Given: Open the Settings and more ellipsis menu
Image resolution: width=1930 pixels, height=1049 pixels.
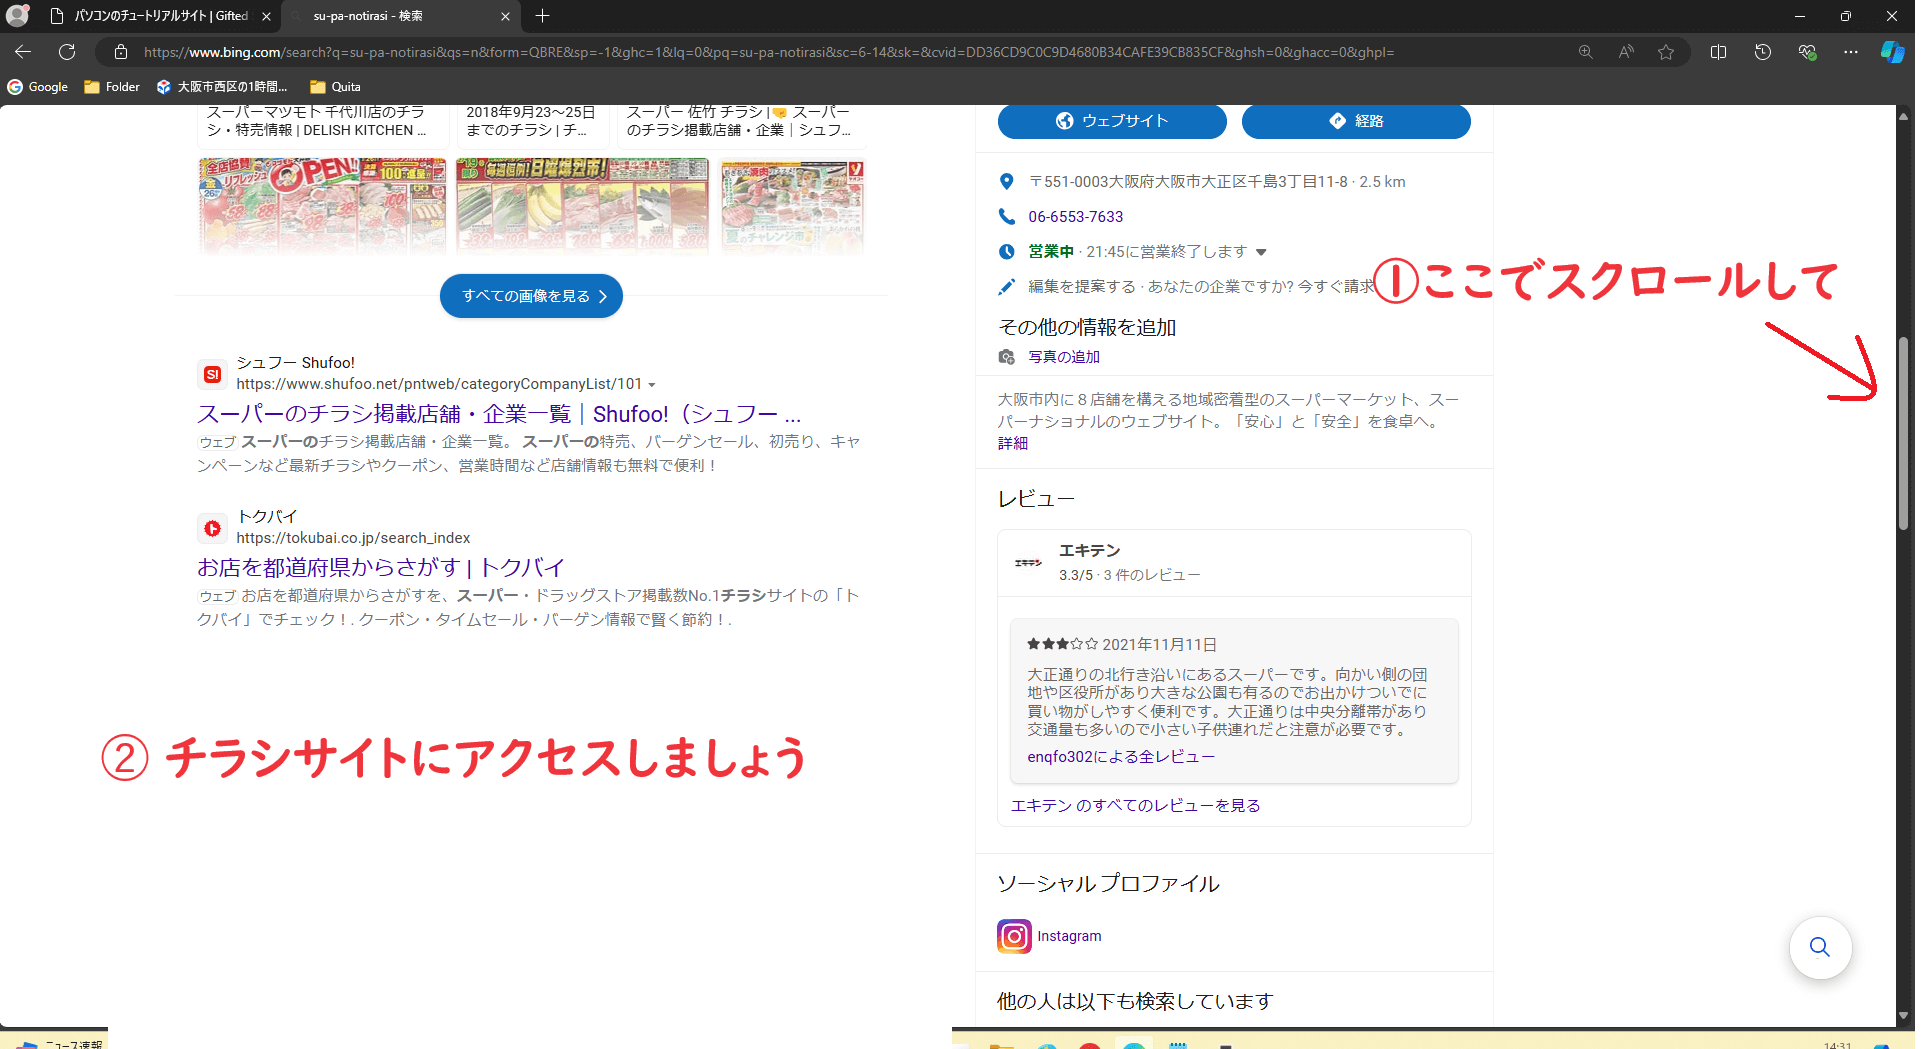Looking at the screenshot, I should pyautogui.click(x=1851, y=52).
